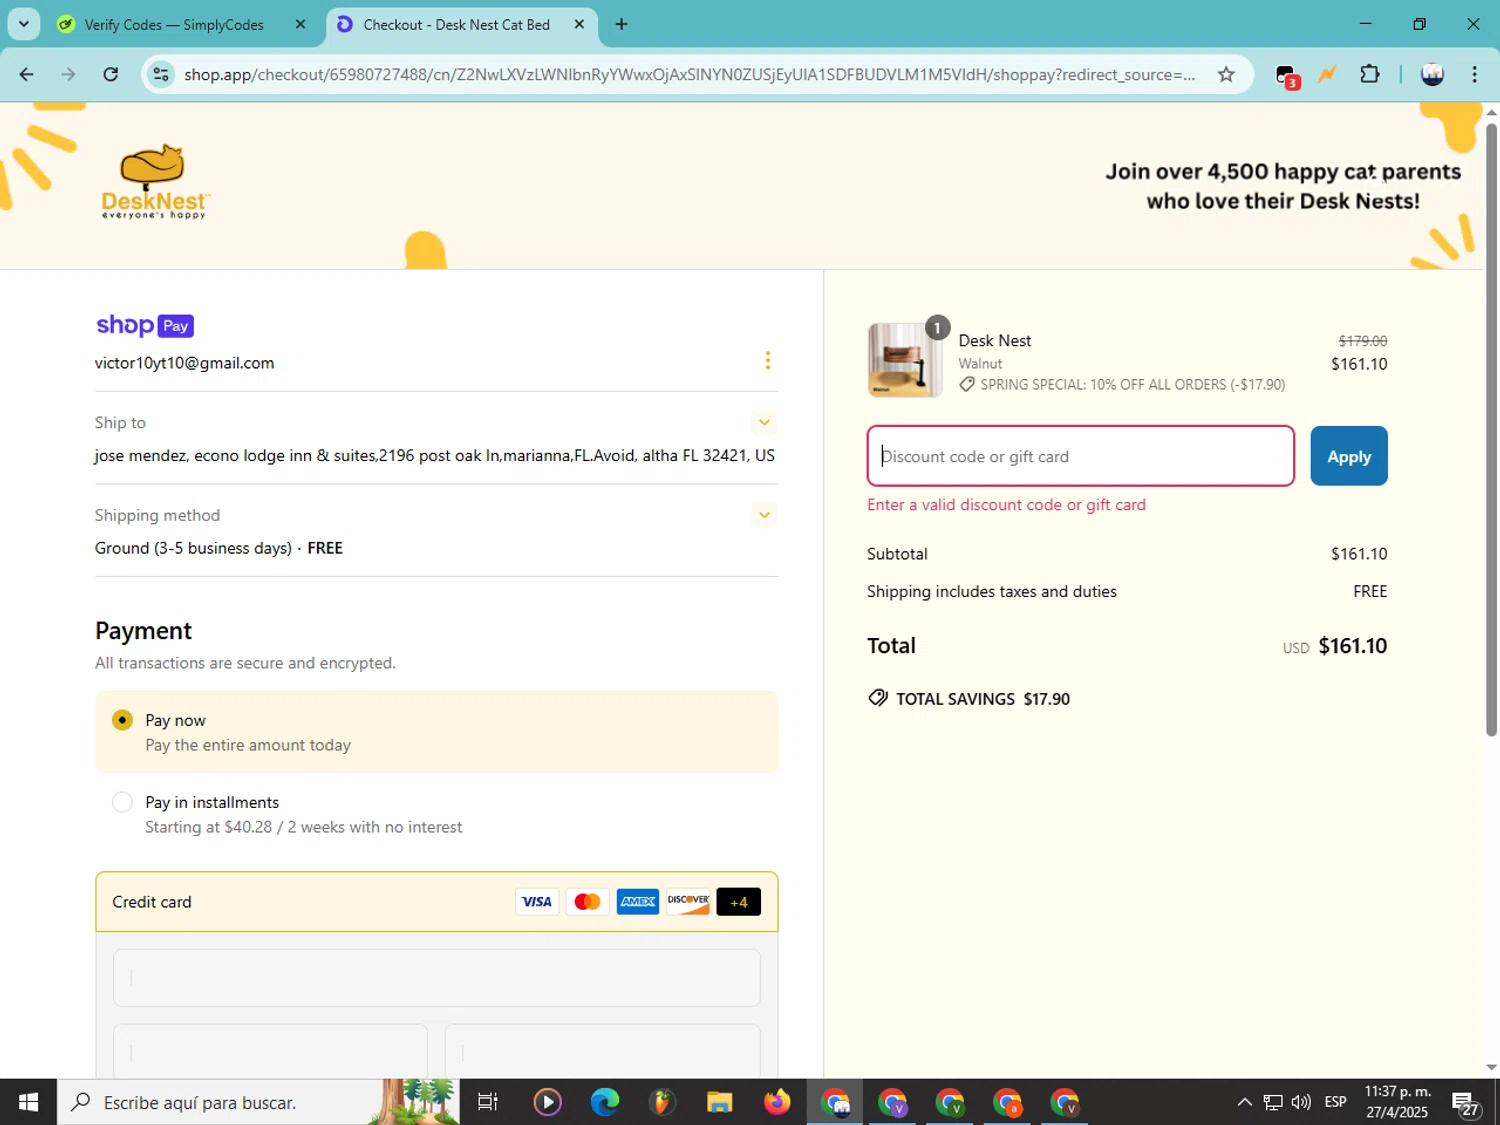Launch Firefox from the taskbar
This screenshot has width=1500, height=1125.
click(776, 1102)
